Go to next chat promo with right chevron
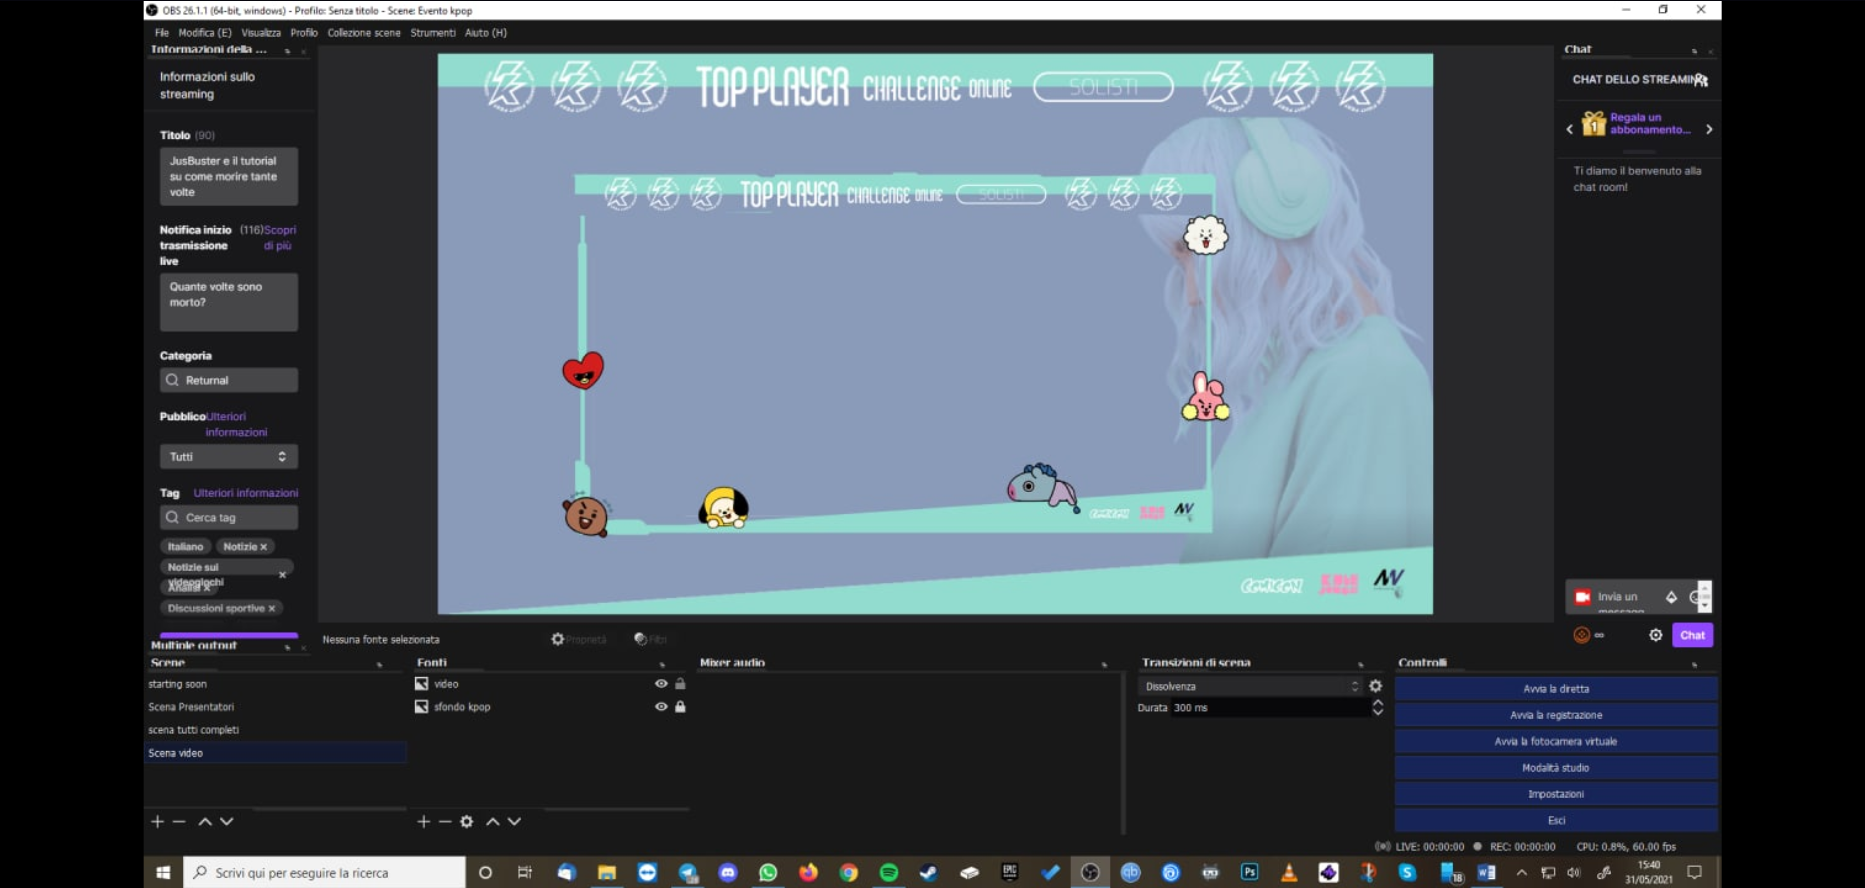 tap(1709, 129)
